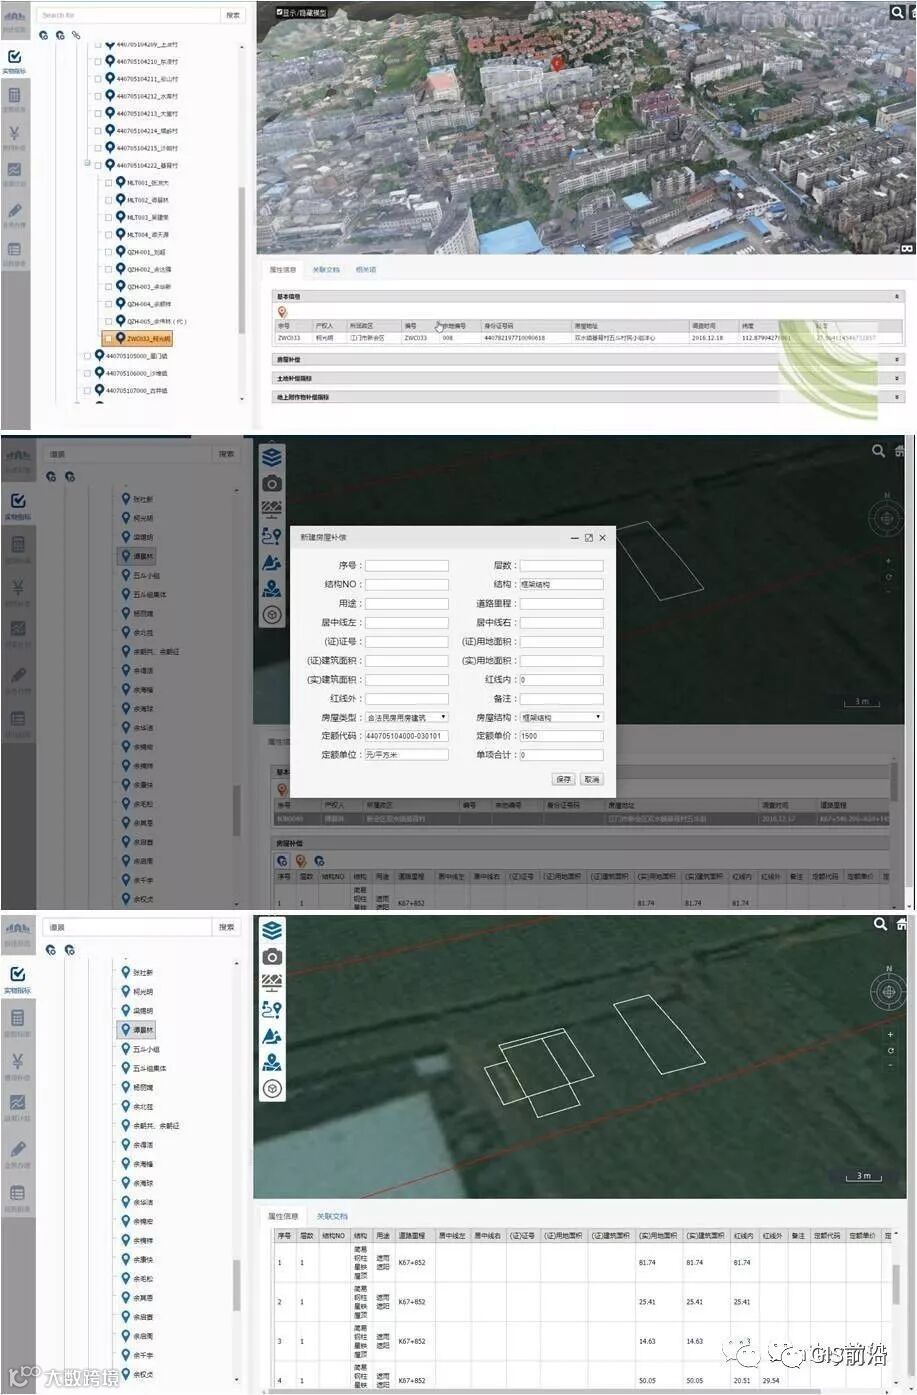This screenshot has height=1395, width=917.
Task: Click the camera snapshot tool in middle panel
Action: pos(272,483)
